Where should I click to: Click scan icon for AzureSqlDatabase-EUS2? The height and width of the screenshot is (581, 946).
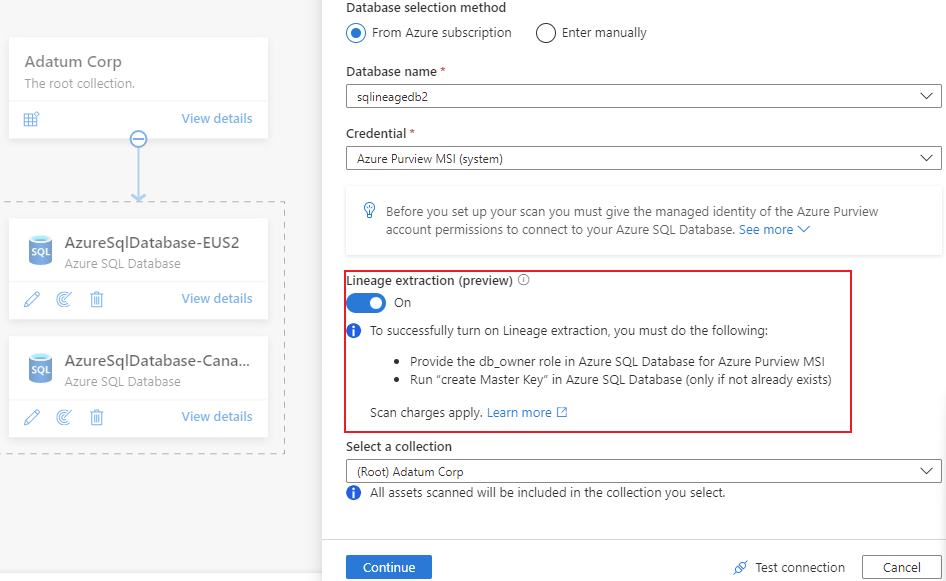64,299
